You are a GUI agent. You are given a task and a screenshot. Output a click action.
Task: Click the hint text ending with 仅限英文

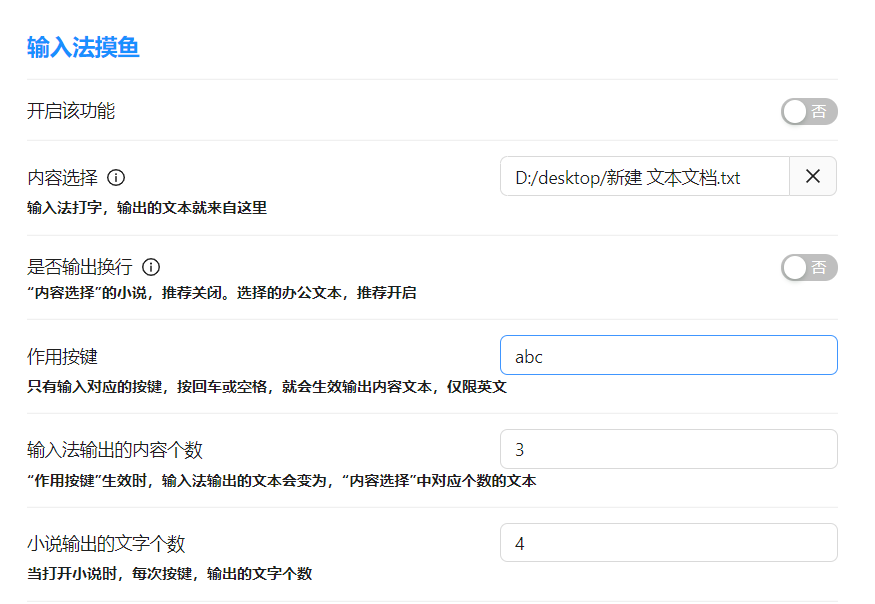pos(267,386)
